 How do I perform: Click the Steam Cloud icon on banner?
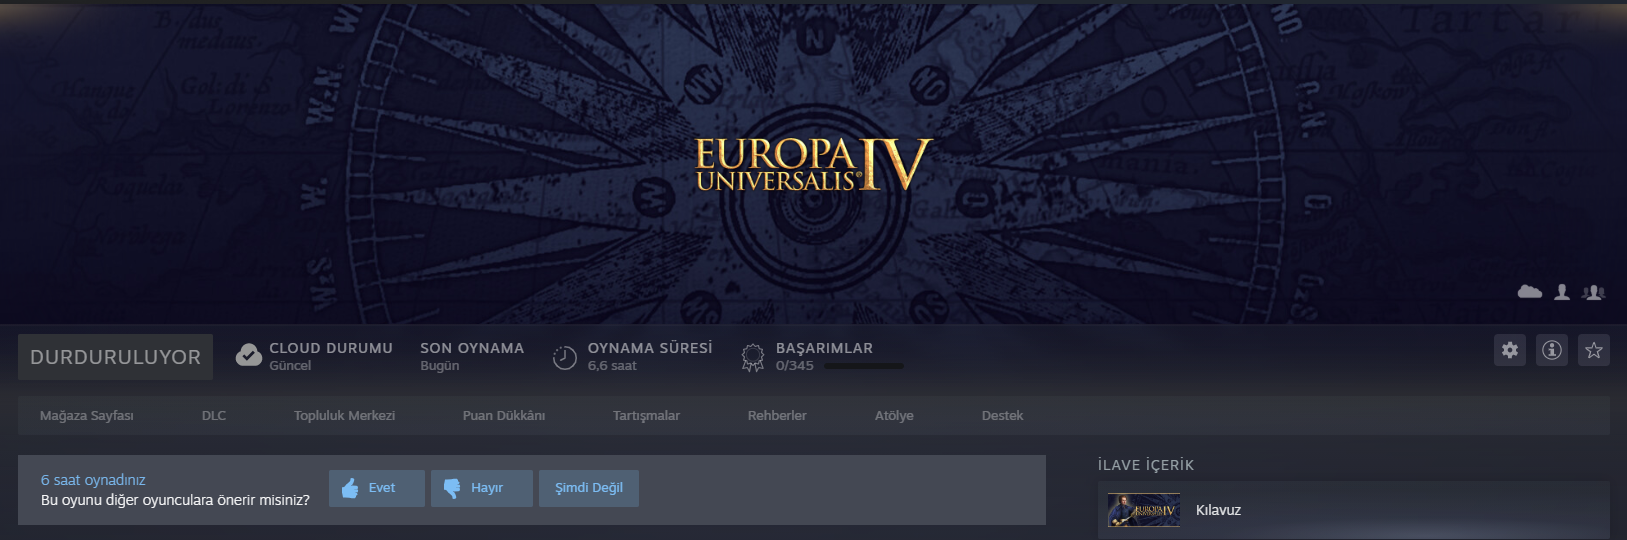1530,292
